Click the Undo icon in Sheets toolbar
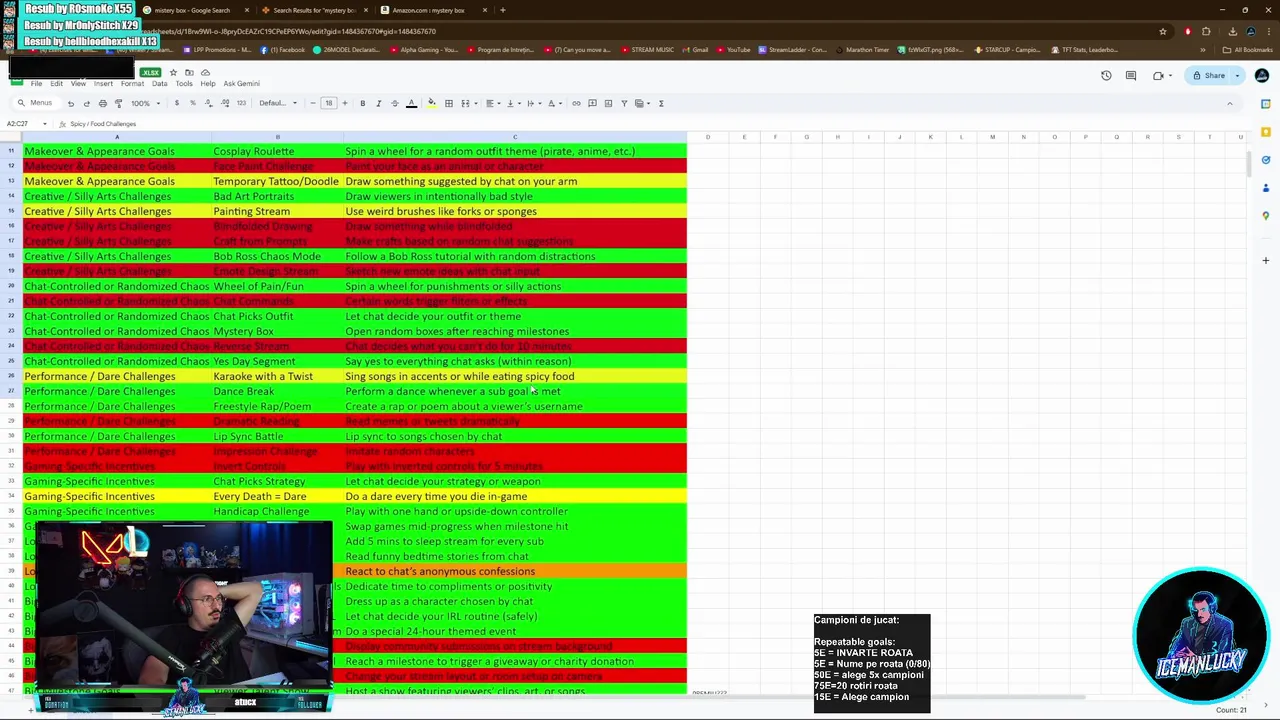The image size is (1280, 720). point(70,103)
